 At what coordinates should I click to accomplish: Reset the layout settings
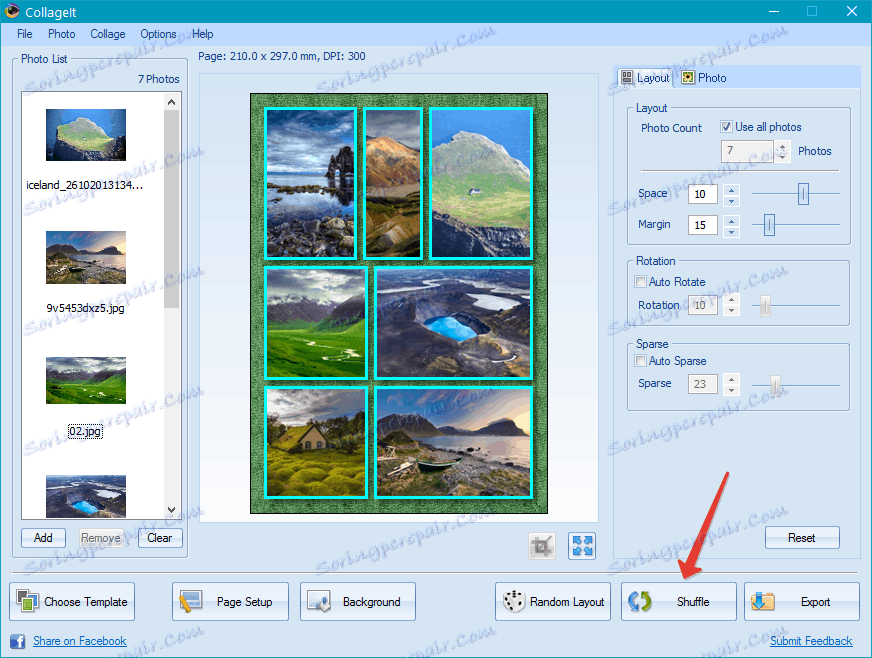(802, 538)
